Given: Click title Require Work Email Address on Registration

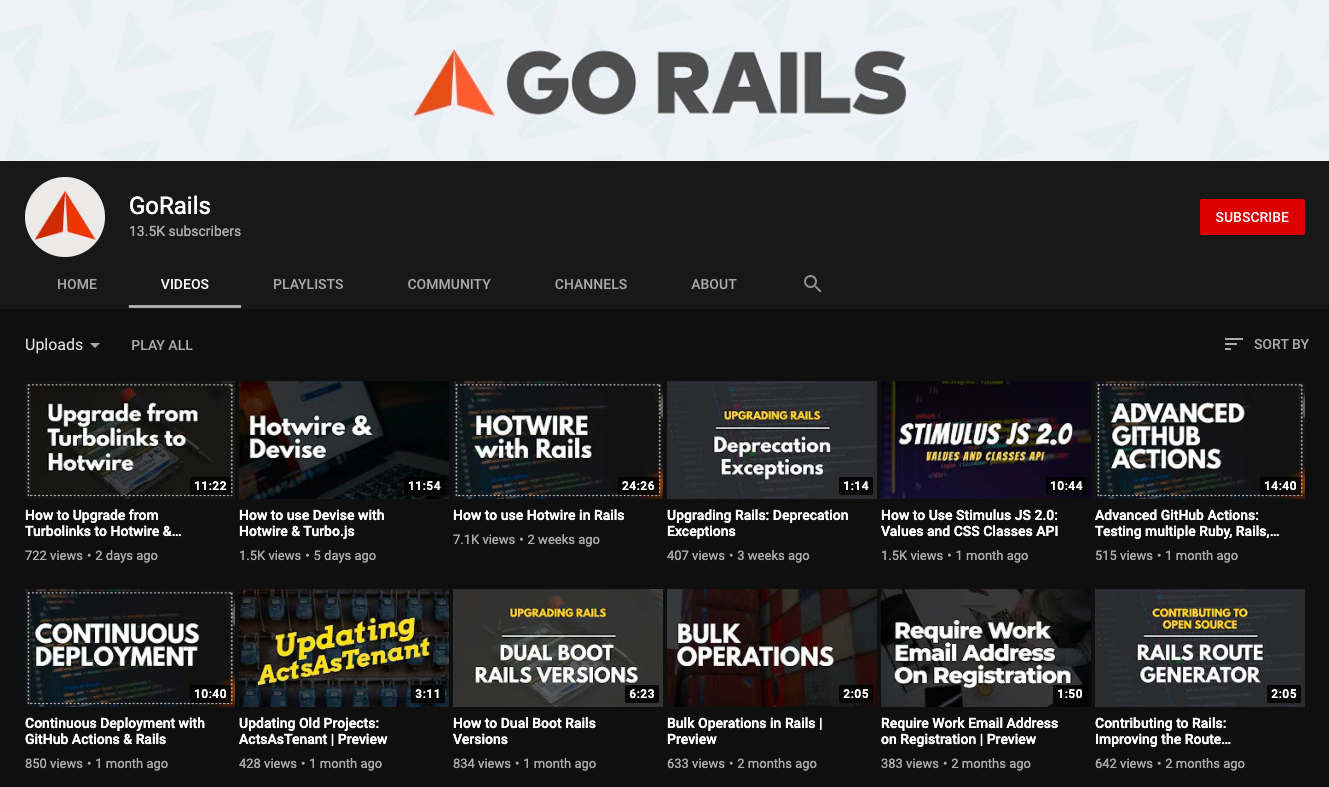Looking at the screenshot, I should coord(970,731).
